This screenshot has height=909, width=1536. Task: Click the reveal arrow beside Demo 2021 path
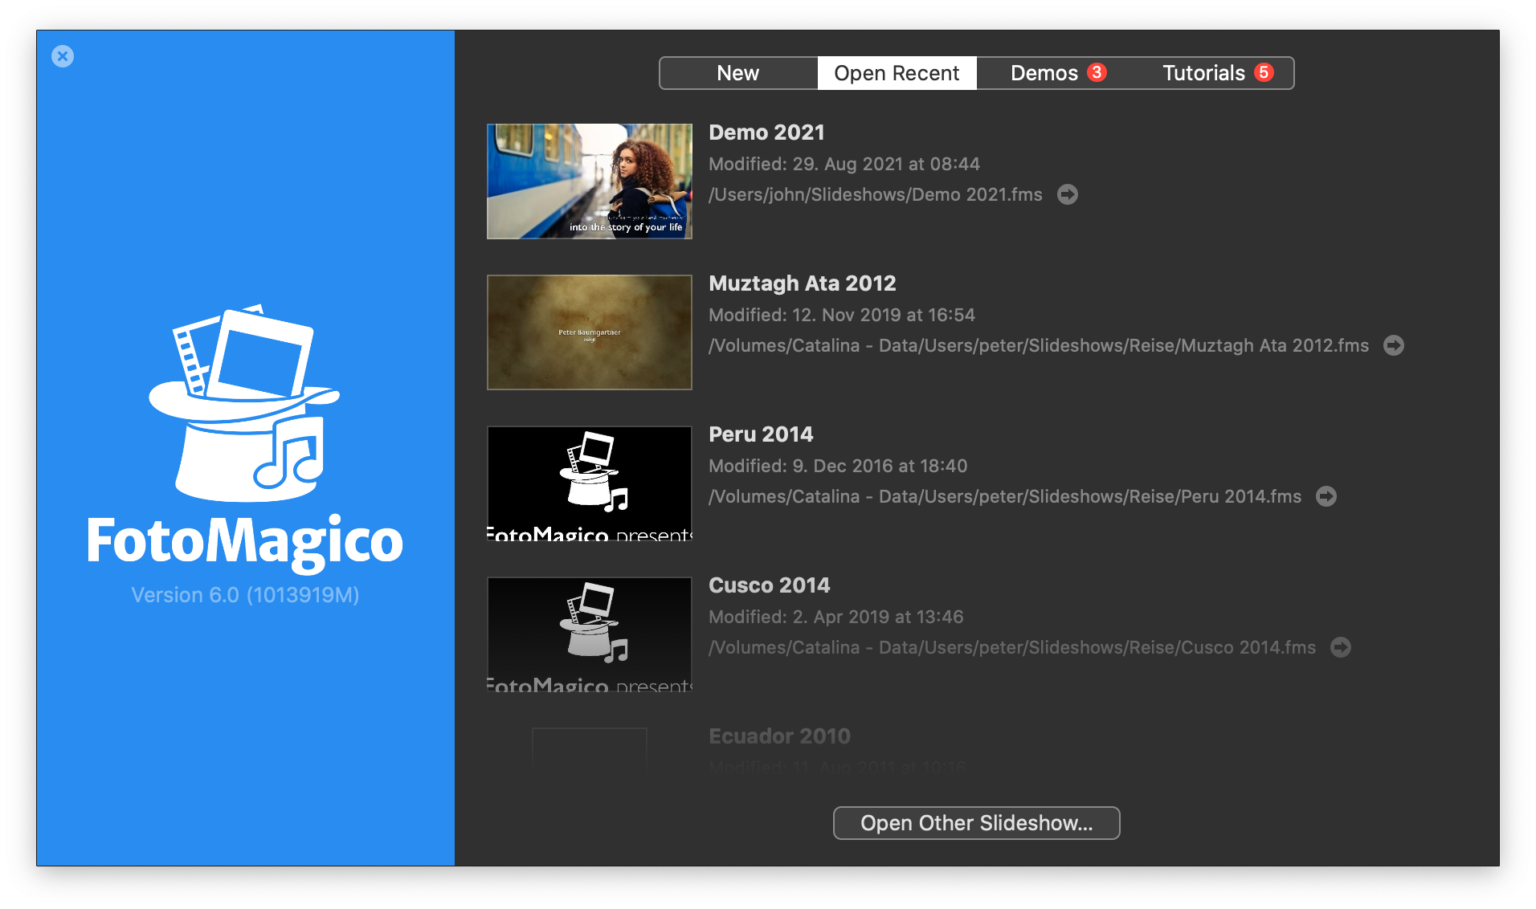tap(1068, 195)
